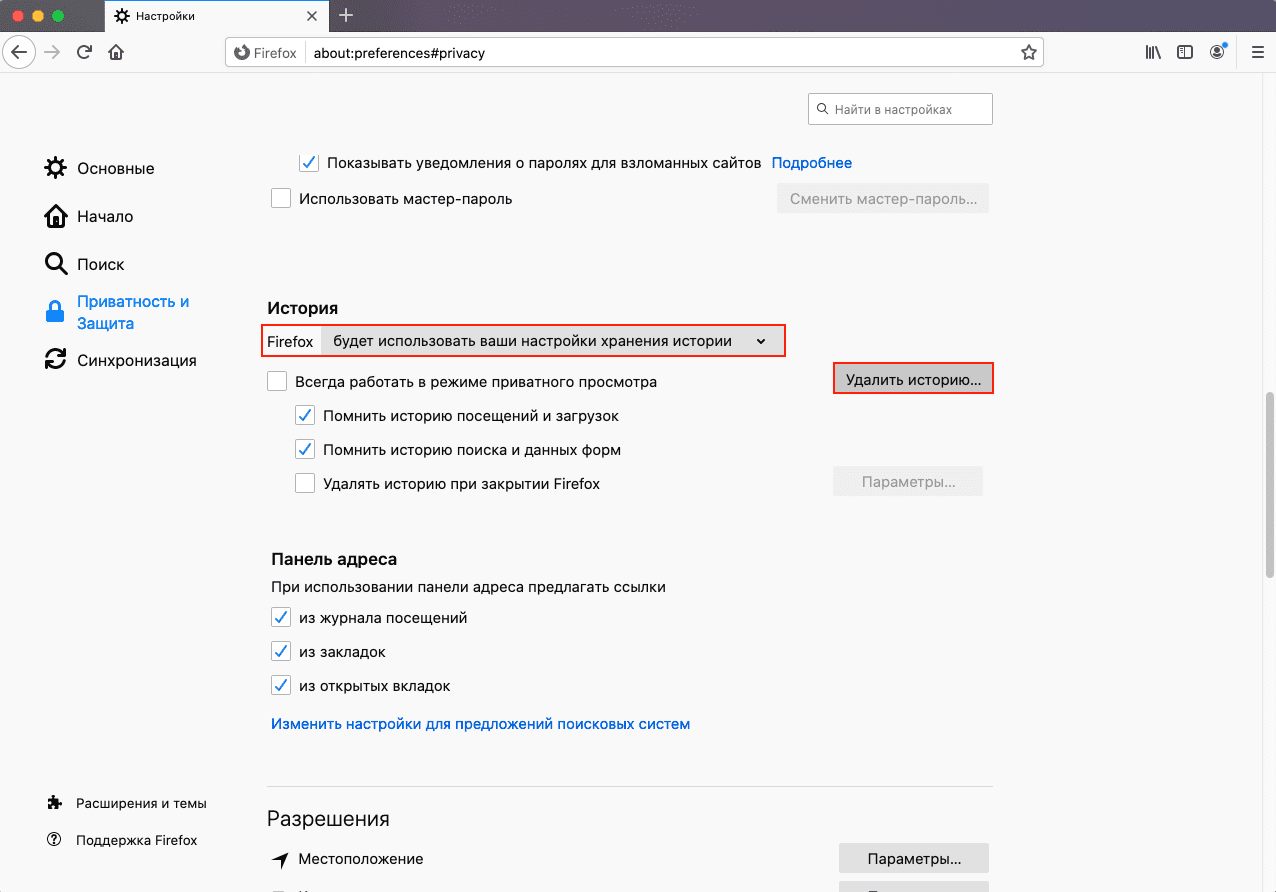The image size is (1276, 892).
Task: Click the reload page icon
Action: [x=84, y=52]
